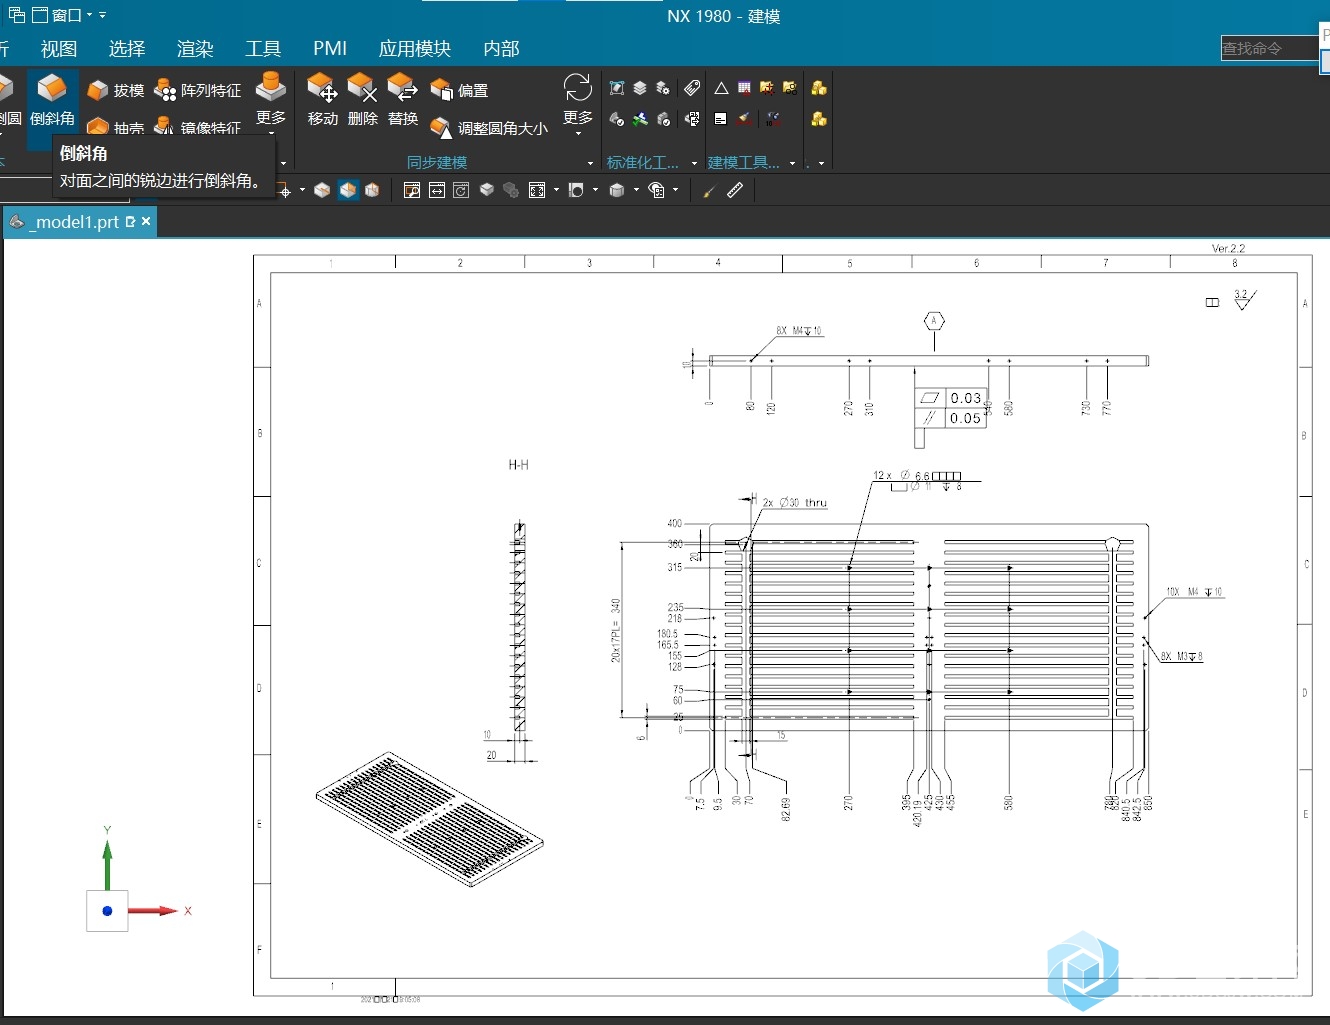
Task: Click the 镜像特征 mirror feature tool
Action: tap(197, 127)
